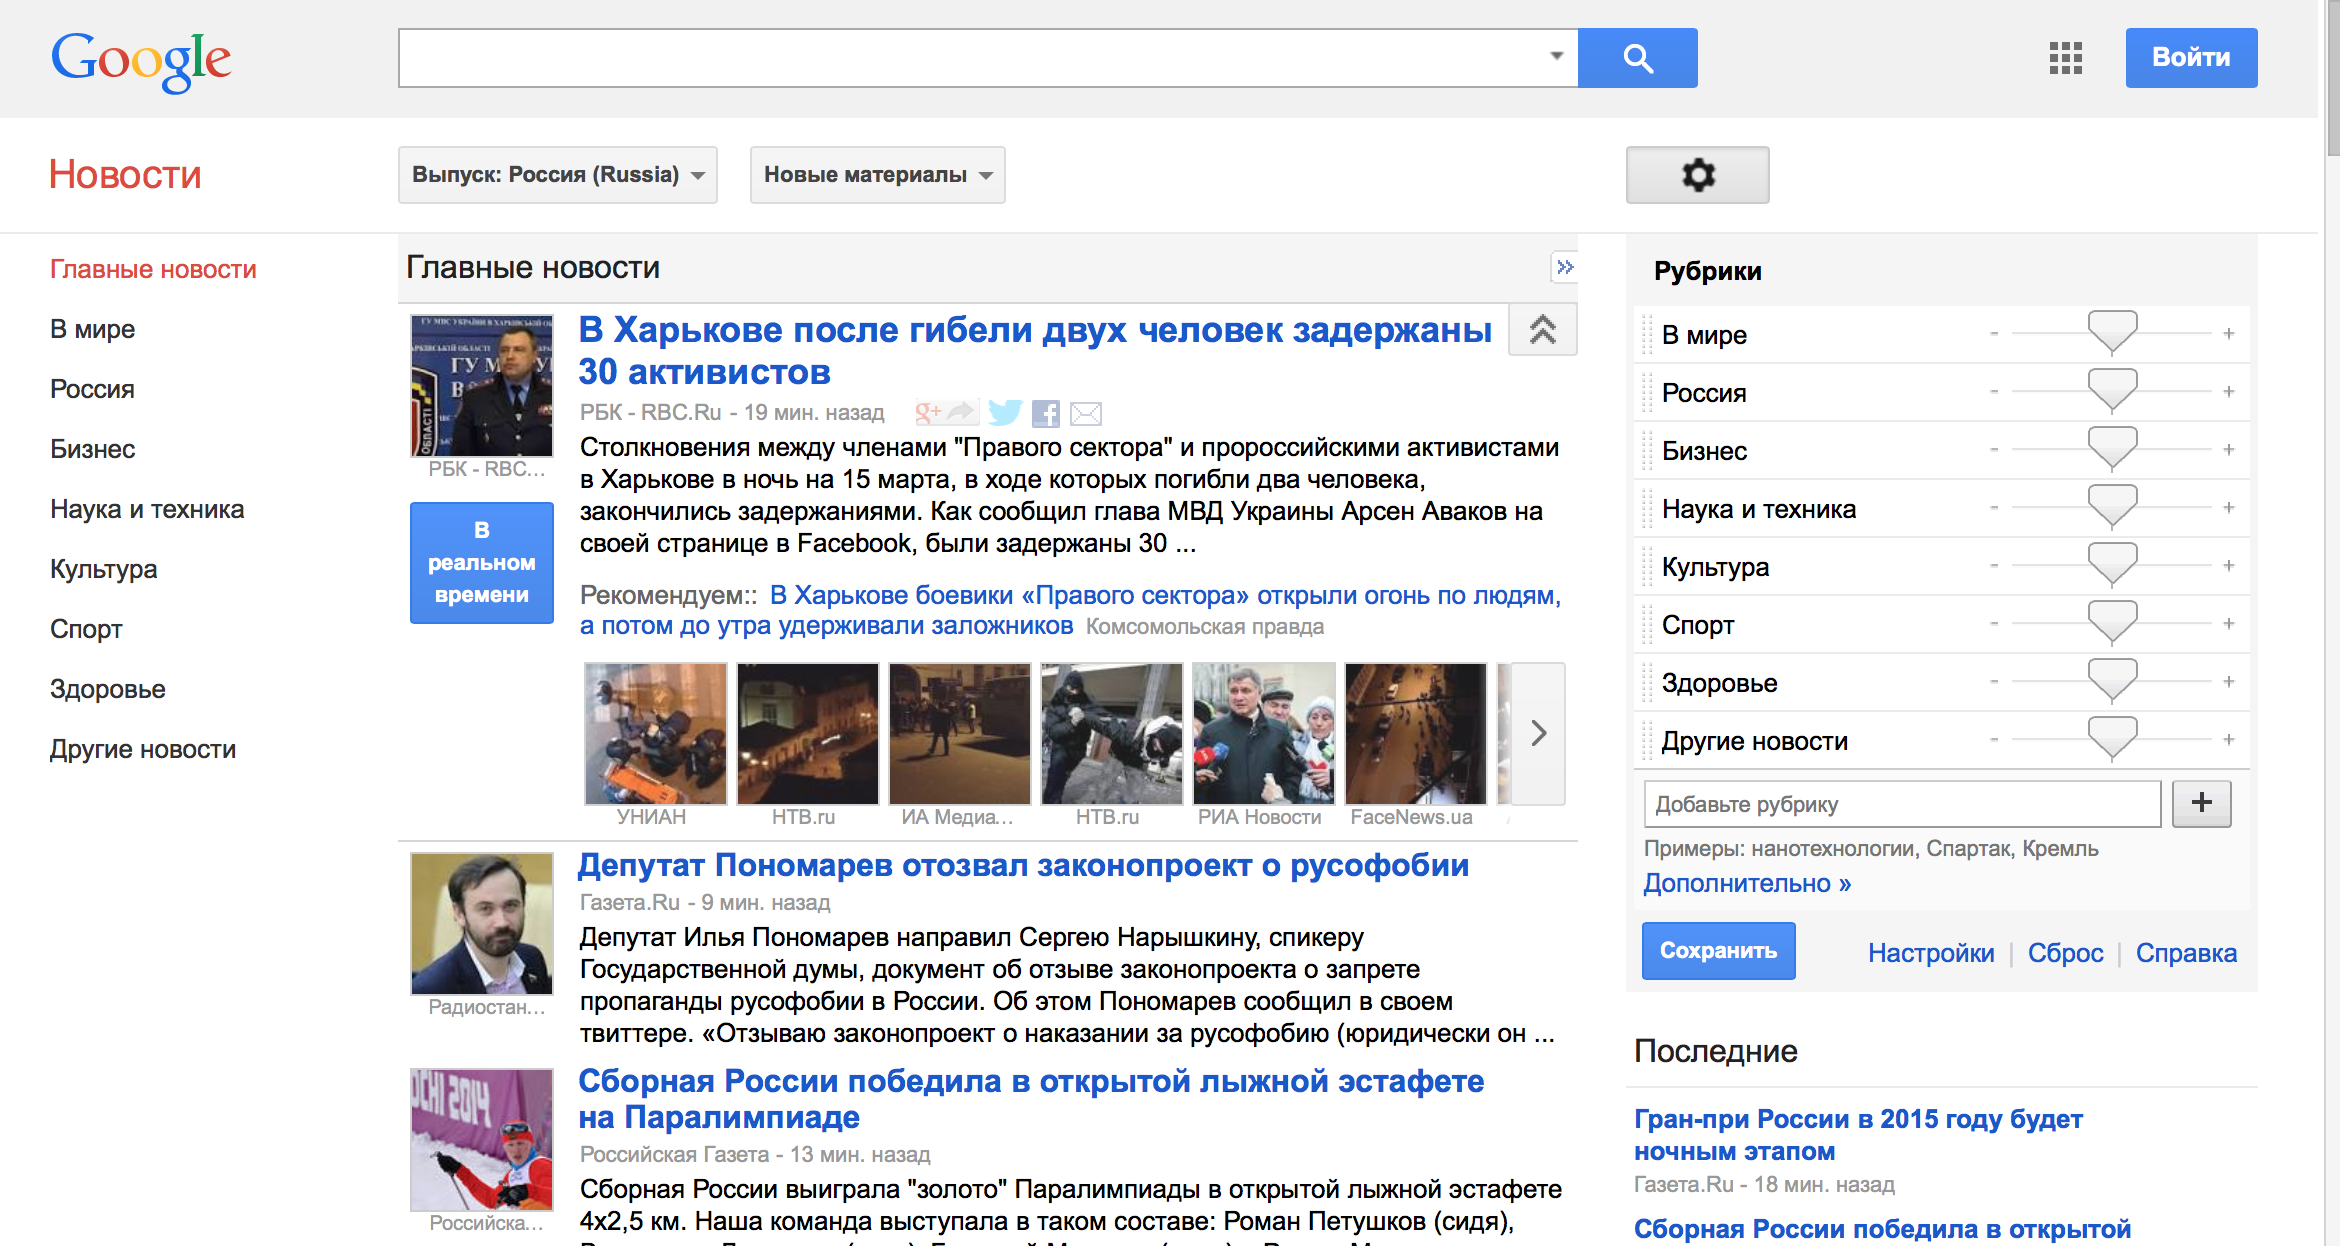The width and height of the screenshot is (2340, 1246).
Task: Open headline Сборная России победила в лыжной эстафете
Action: coord(1031,1098)
